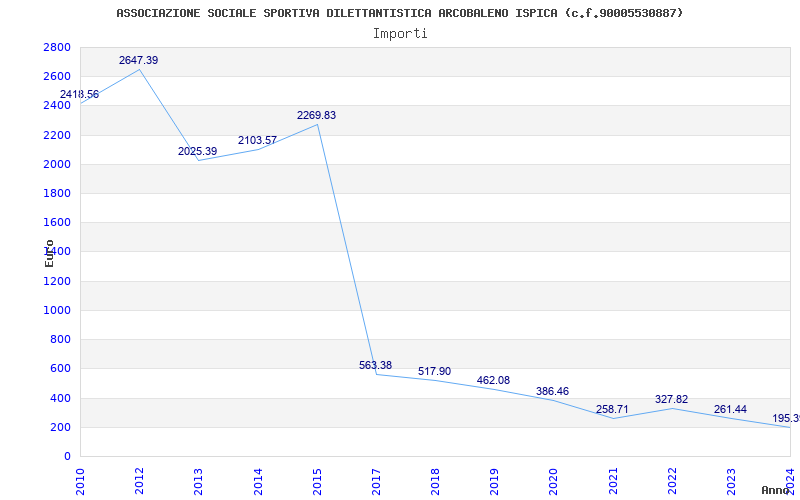
Task: Click the Importi subtitle
Action: pos(400,34)
